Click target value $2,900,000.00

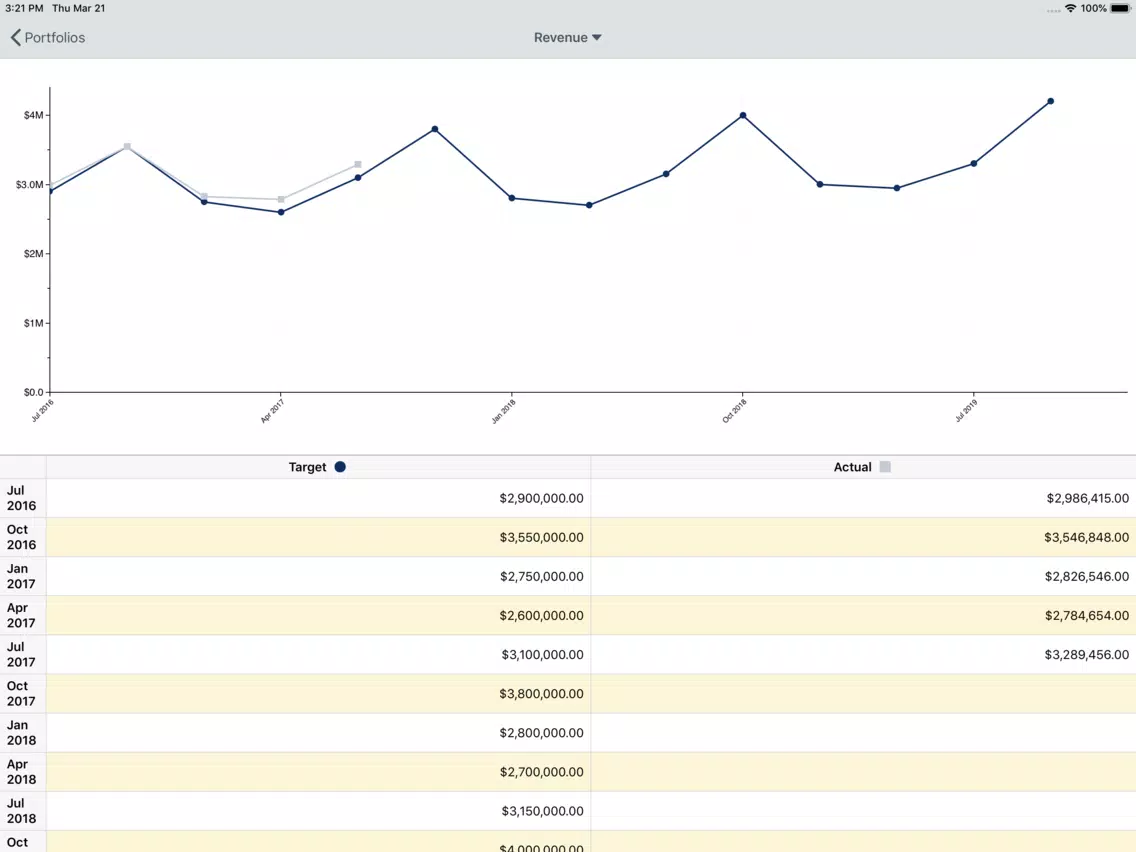coord(541,498)
